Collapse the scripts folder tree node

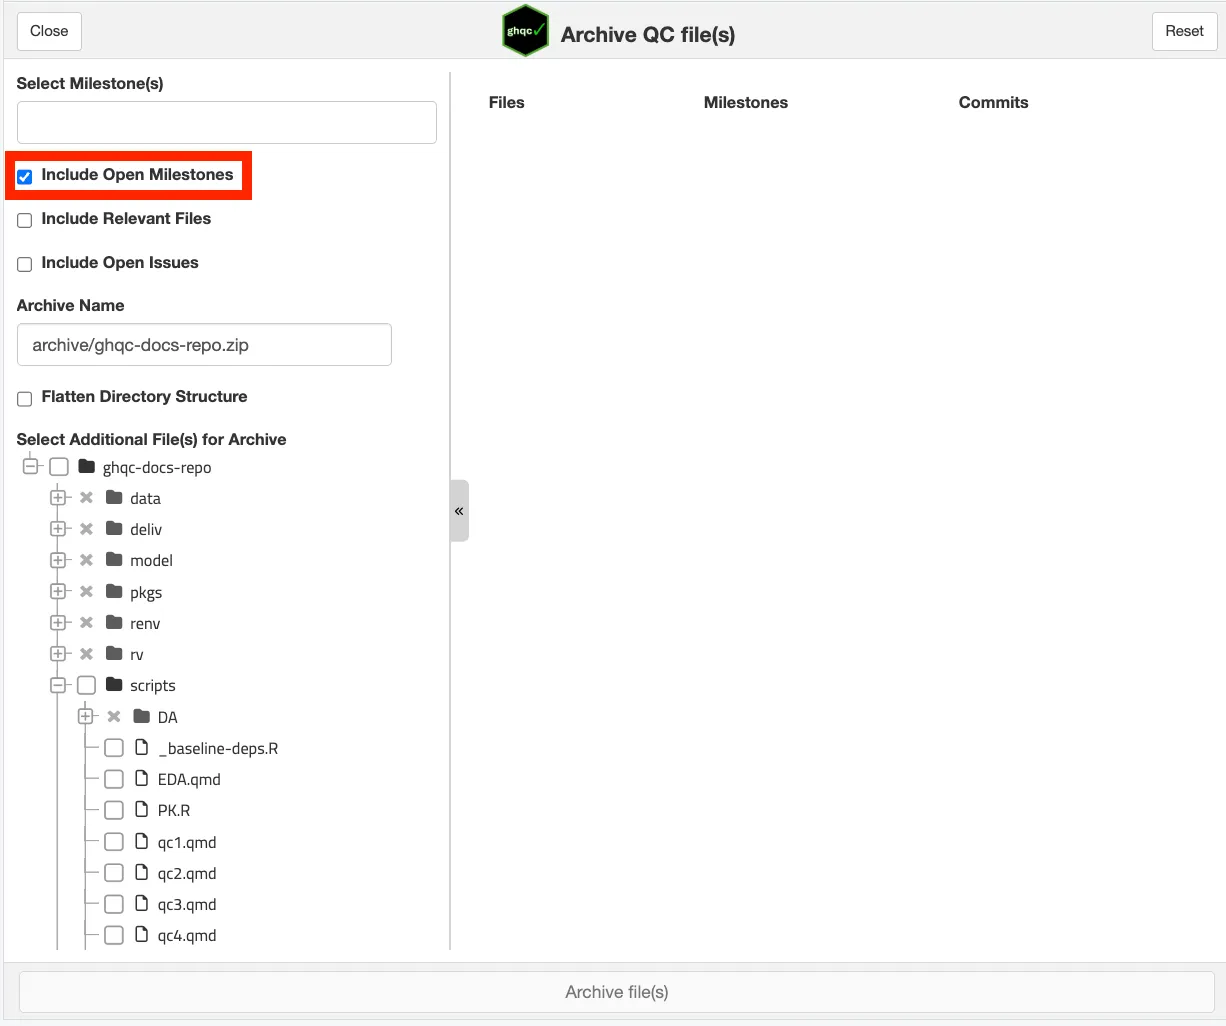point(58,685)
